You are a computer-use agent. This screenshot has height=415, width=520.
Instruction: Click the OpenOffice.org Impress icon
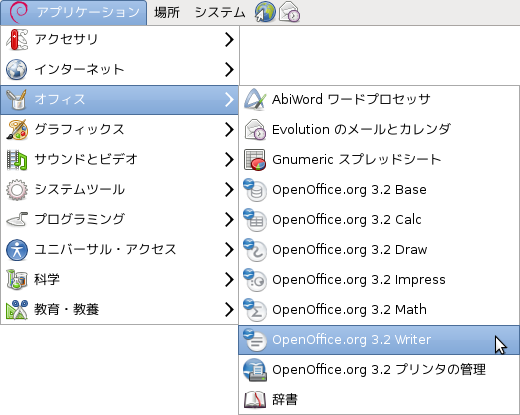[x=255, y=280]
